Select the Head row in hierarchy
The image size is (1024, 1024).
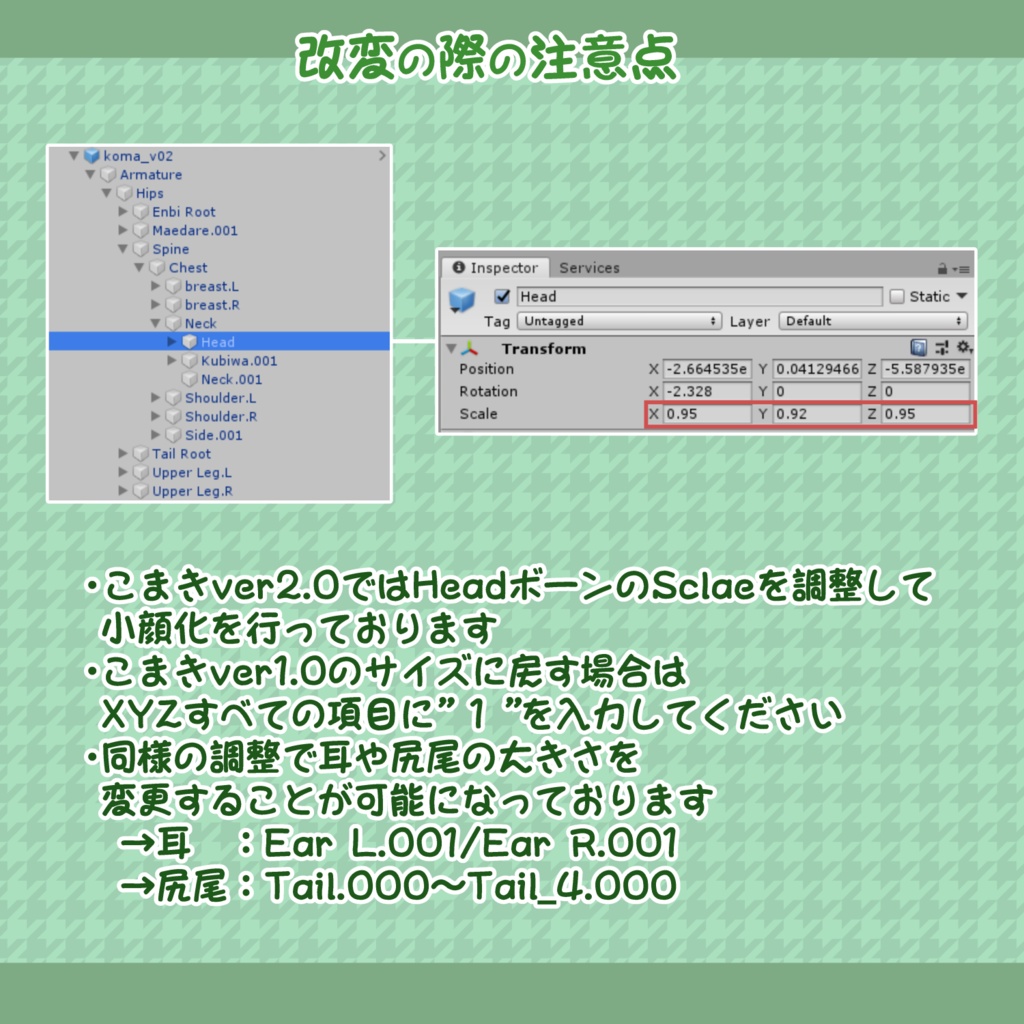219,342
